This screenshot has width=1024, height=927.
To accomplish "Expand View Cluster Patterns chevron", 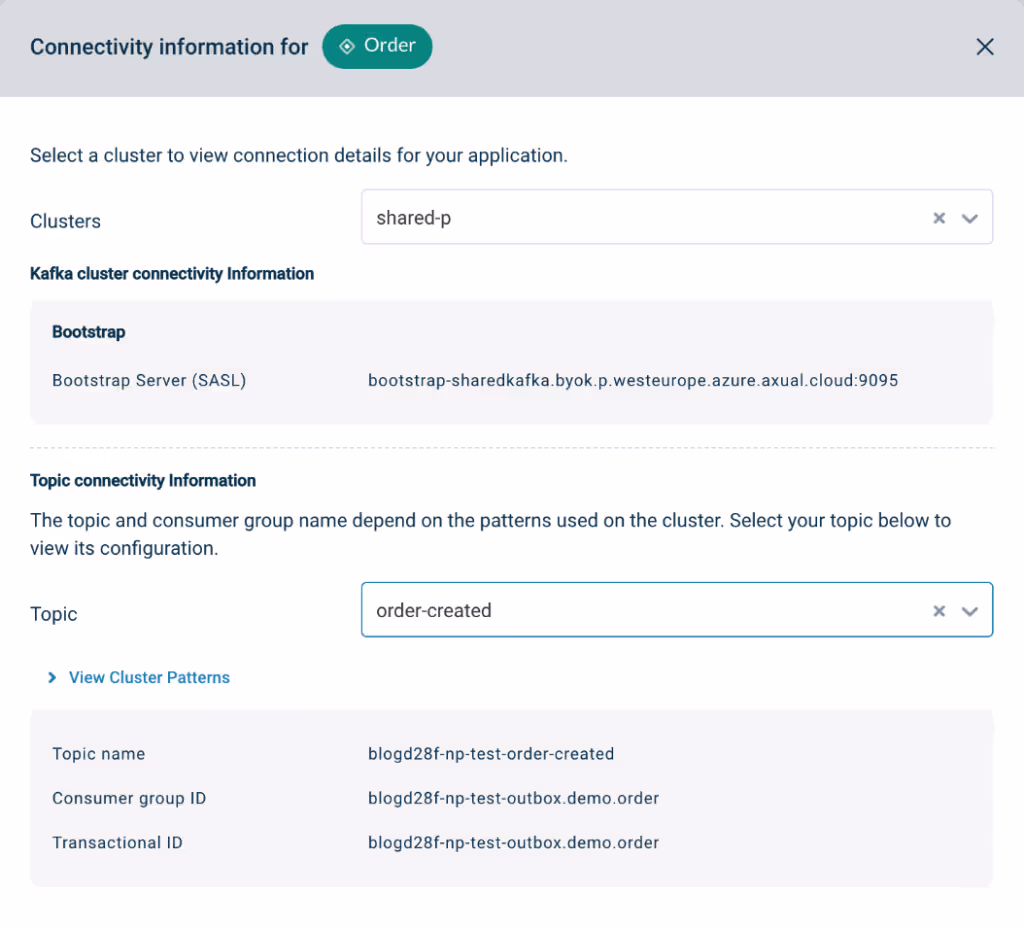I will [52, 677].
